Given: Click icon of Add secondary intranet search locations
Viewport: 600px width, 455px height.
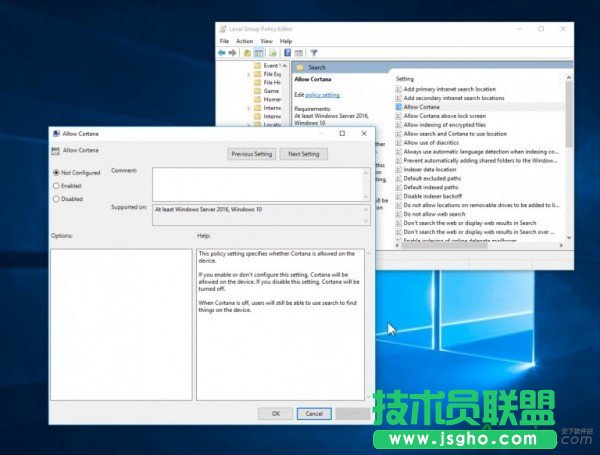Looking at the screenshot, I should tap(399, 98).
